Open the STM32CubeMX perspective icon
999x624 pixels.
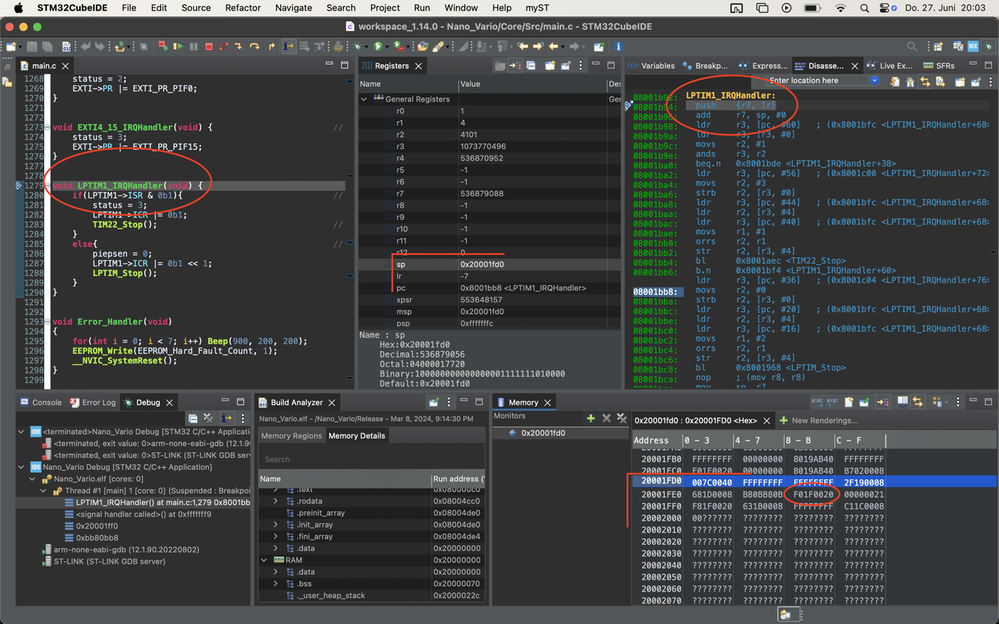click(x=973, y=46)
